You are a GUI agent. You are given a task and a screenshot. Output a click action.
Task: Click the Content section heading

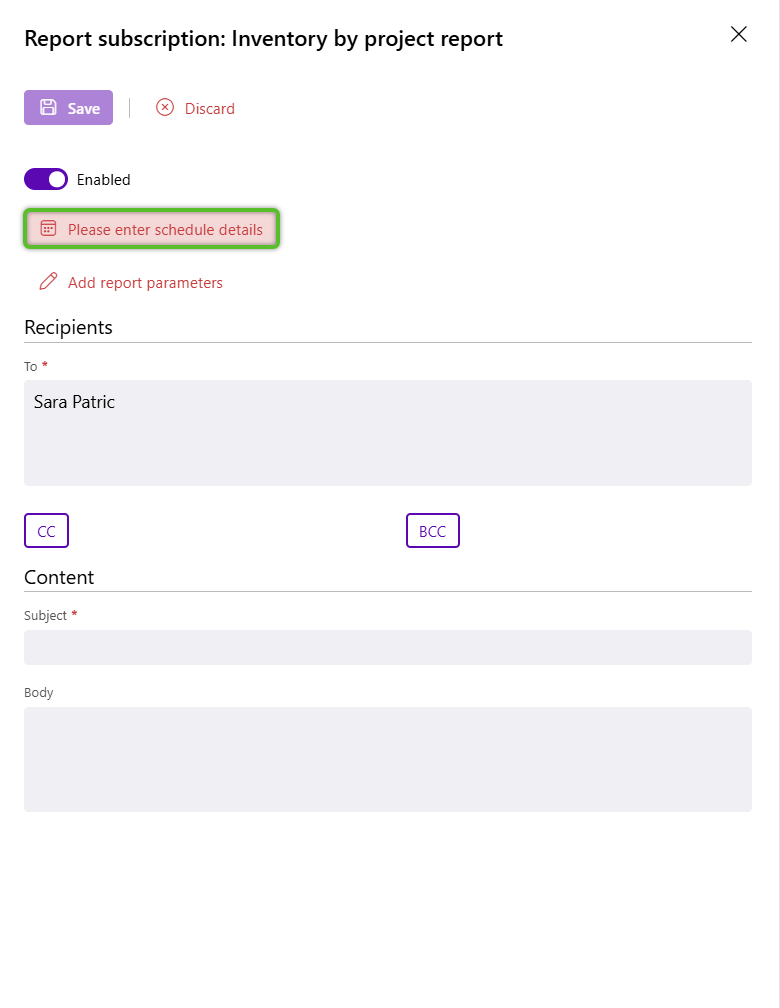pyautogui.click(x=59, y=577)
